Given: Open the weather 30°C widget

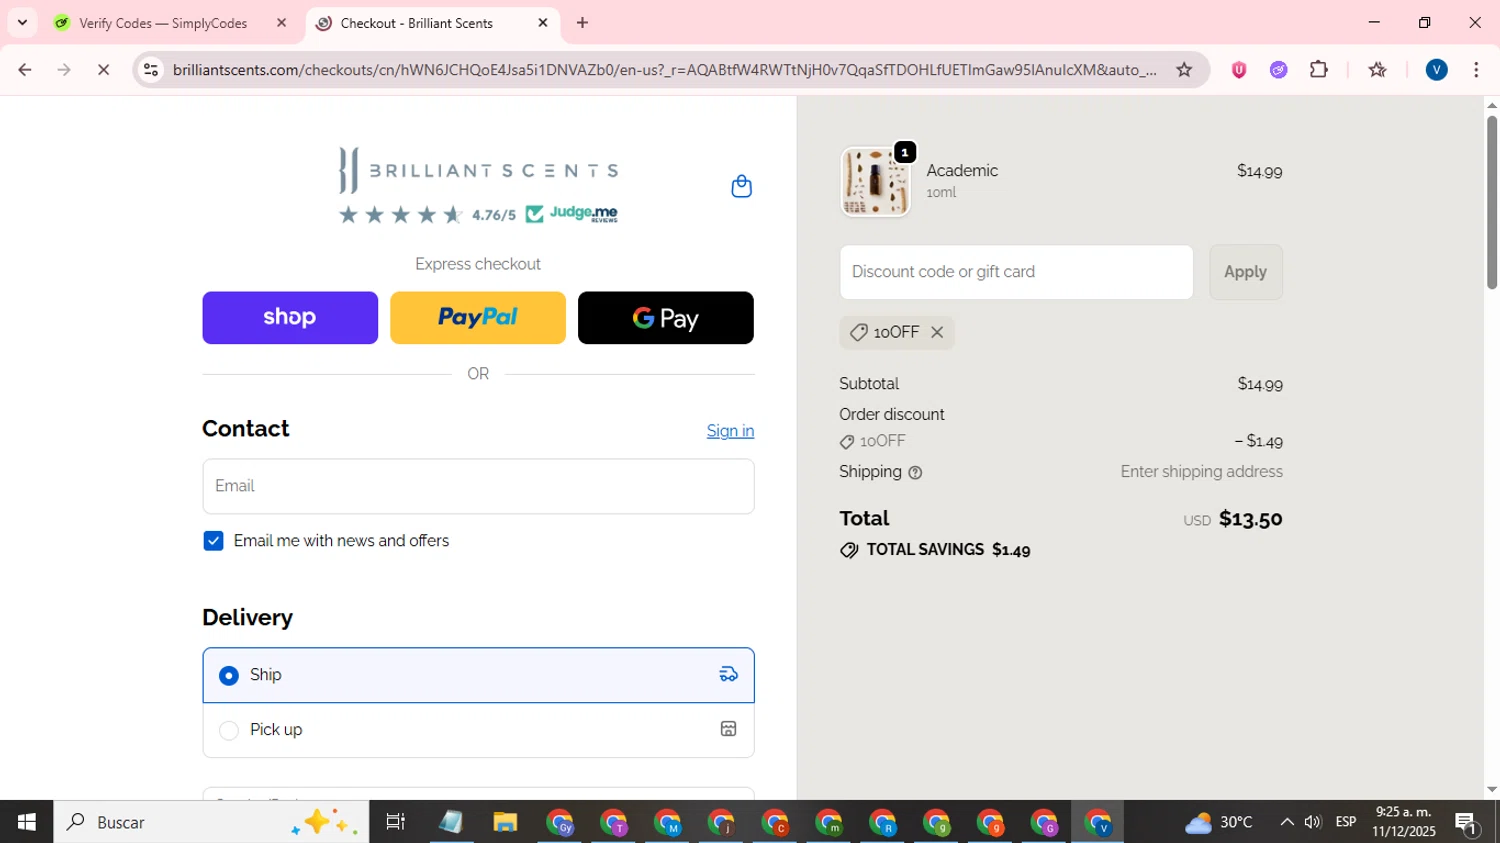Looking at the screenshot, I should pyautogui.click(x=1219, y=822).
